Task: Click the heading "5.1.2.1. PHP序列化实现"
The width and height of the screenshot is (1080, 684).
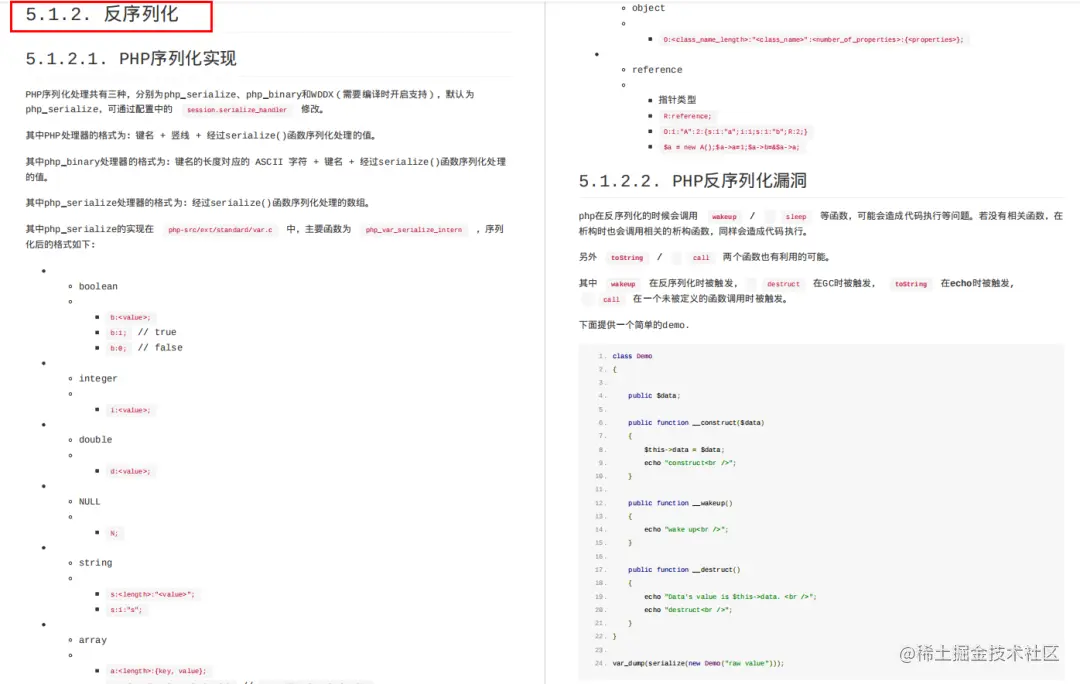Action: [131, 59]
